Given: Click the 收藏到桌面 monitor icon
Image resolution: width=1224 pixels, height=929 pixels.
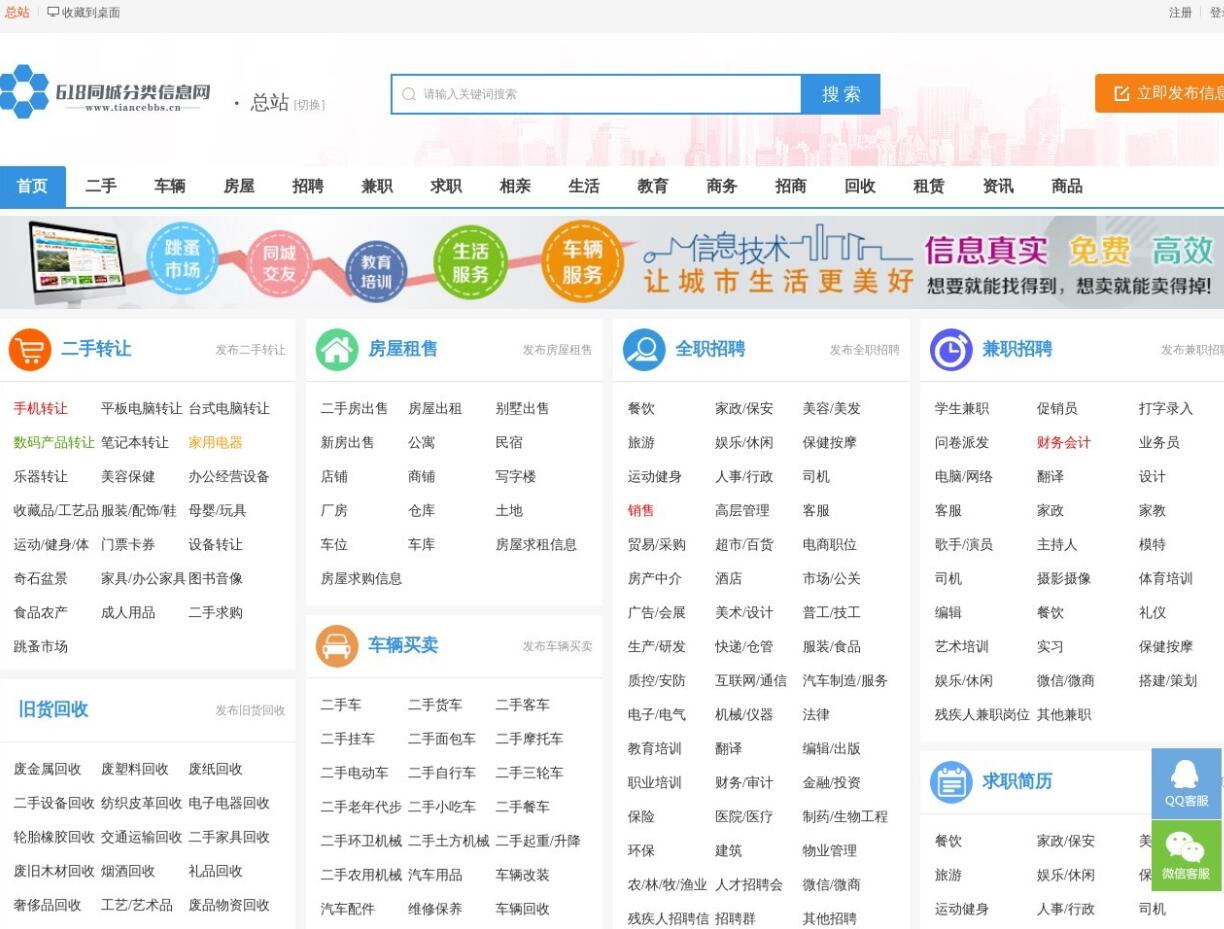Looking at the screenshot, I should tap(50, 12).
